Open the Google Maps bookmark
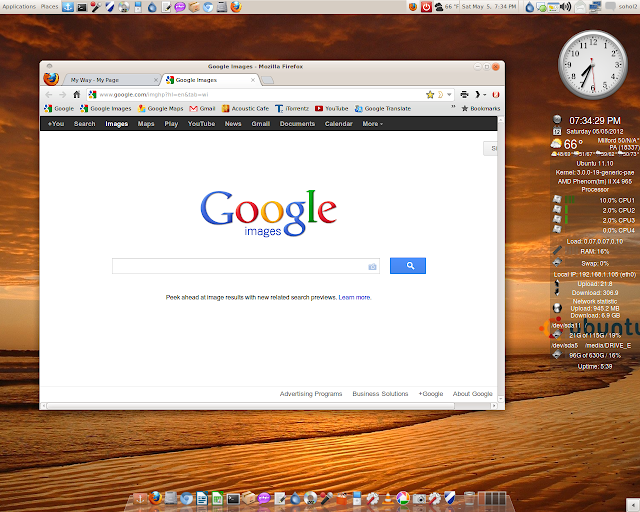The image size is (640, 512). click(161, 109)
